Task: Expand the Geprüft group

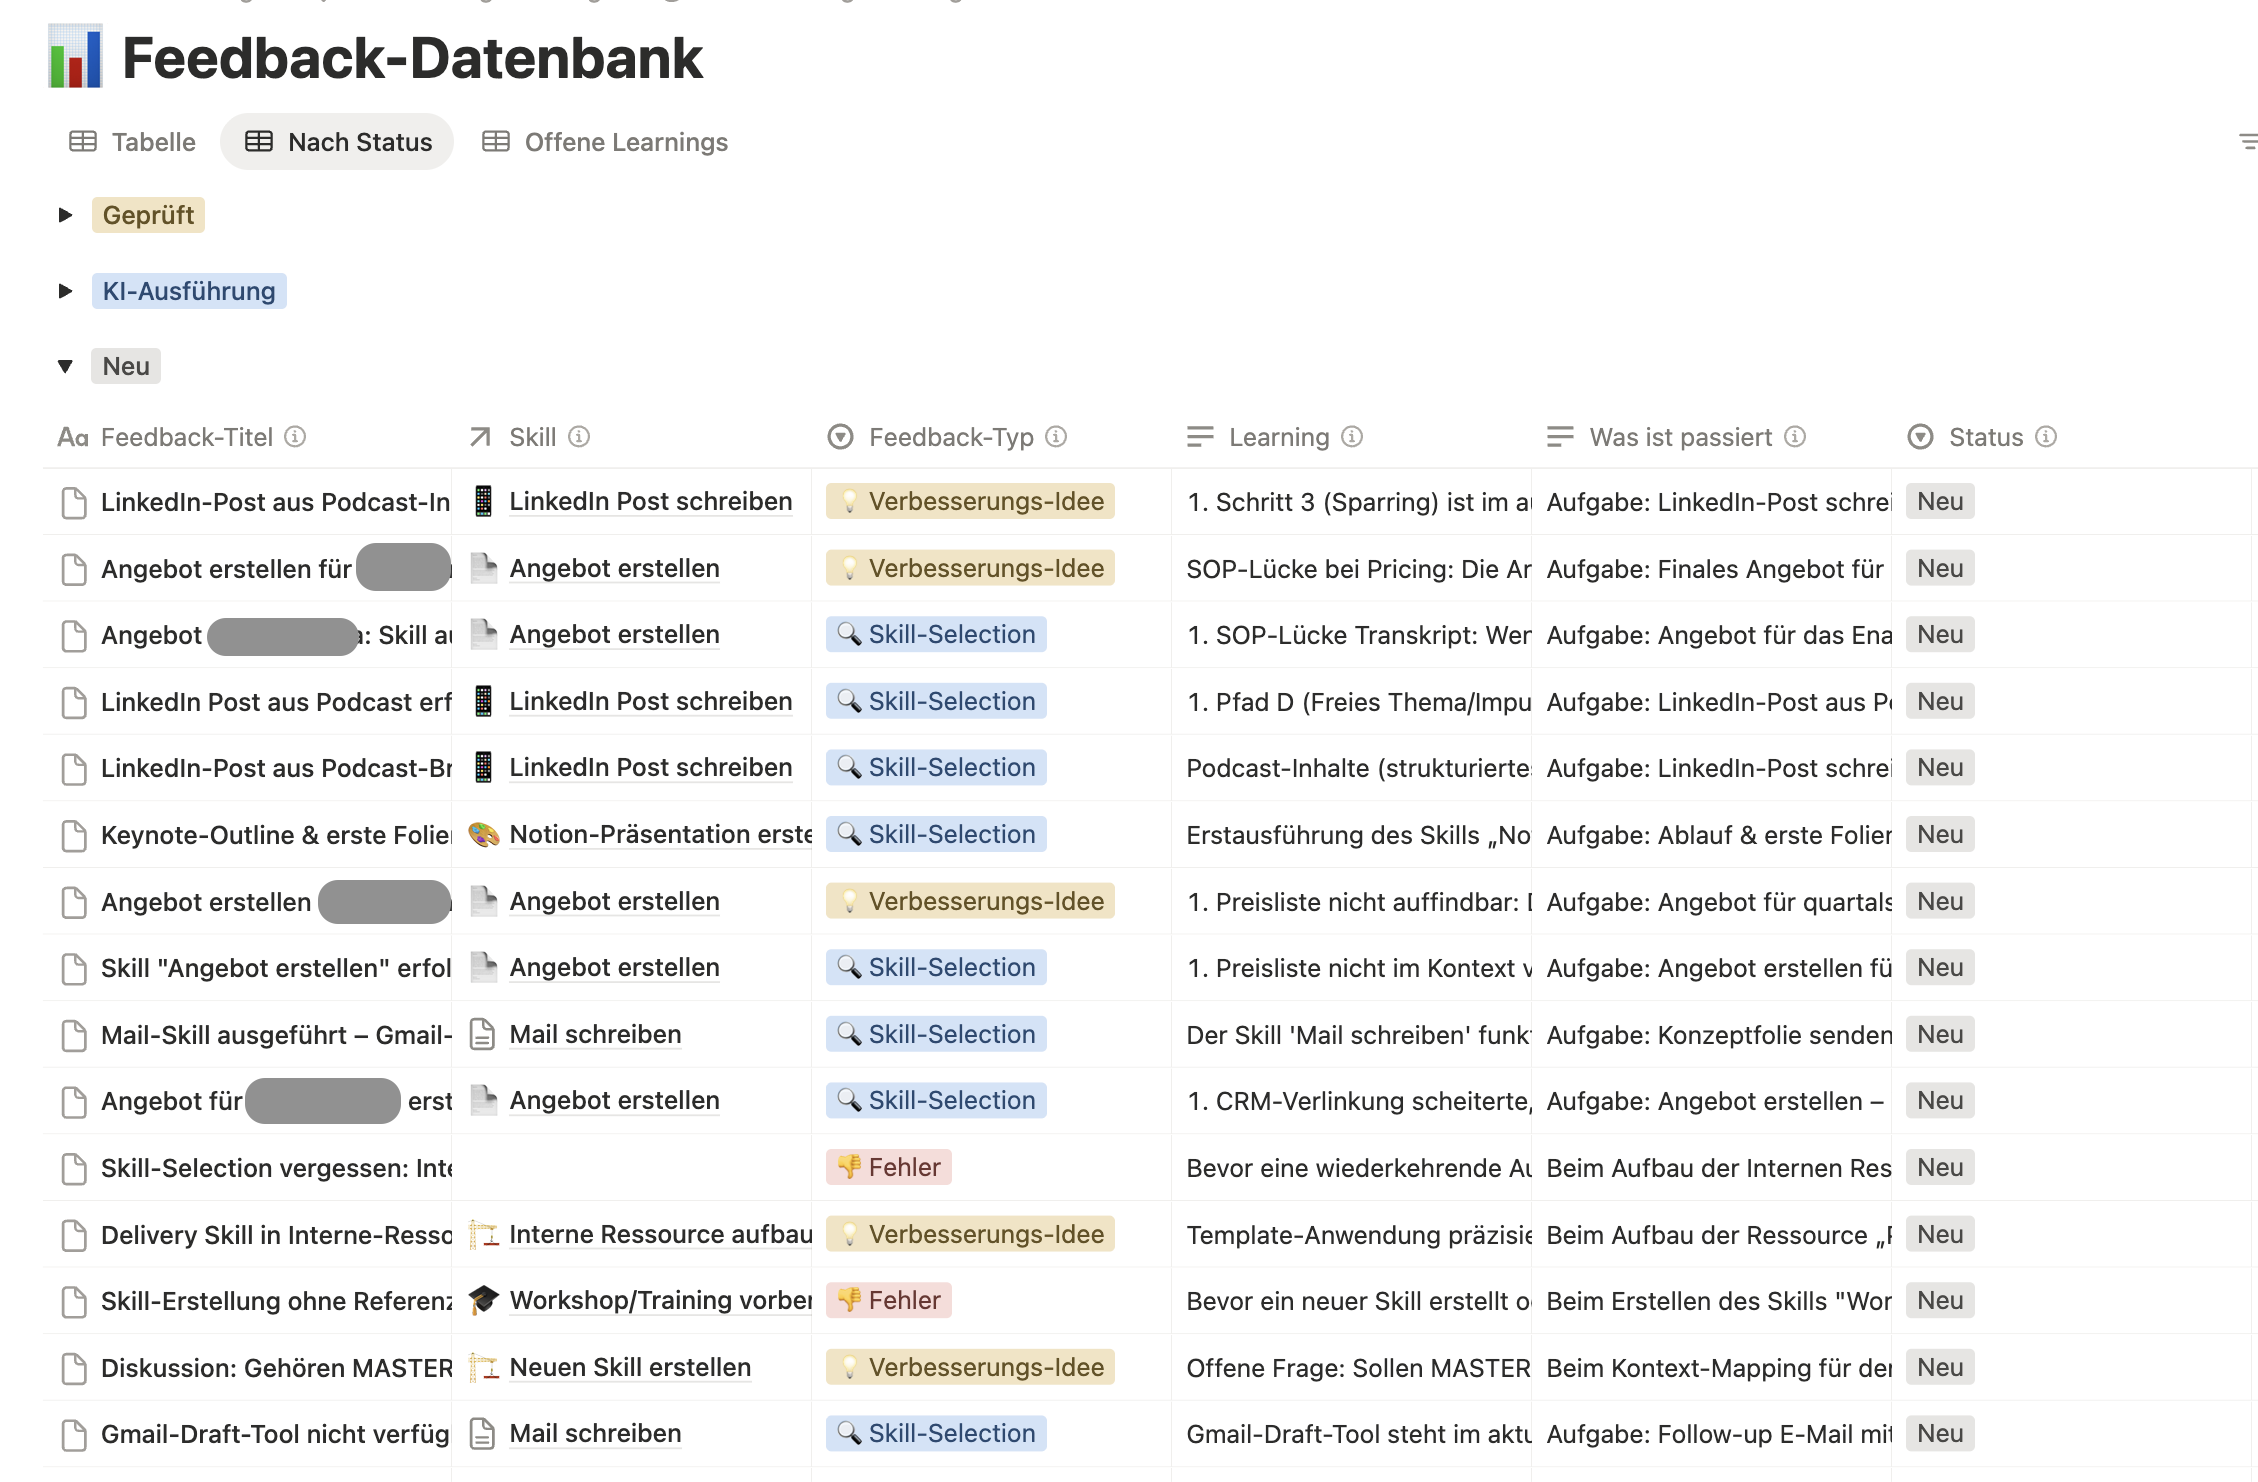Action: [66, 215]
